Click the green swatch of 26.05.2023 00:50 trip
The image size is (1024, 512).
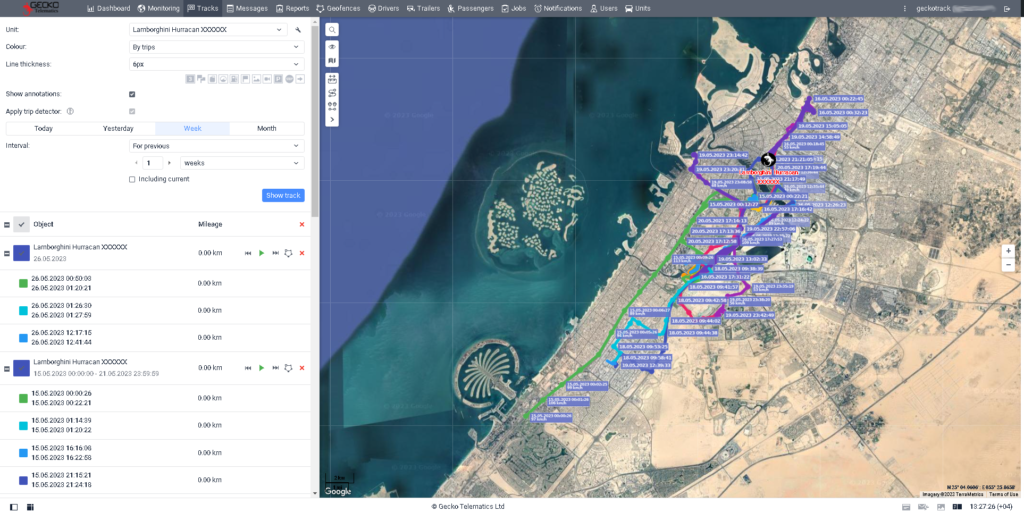click(23, 283)
